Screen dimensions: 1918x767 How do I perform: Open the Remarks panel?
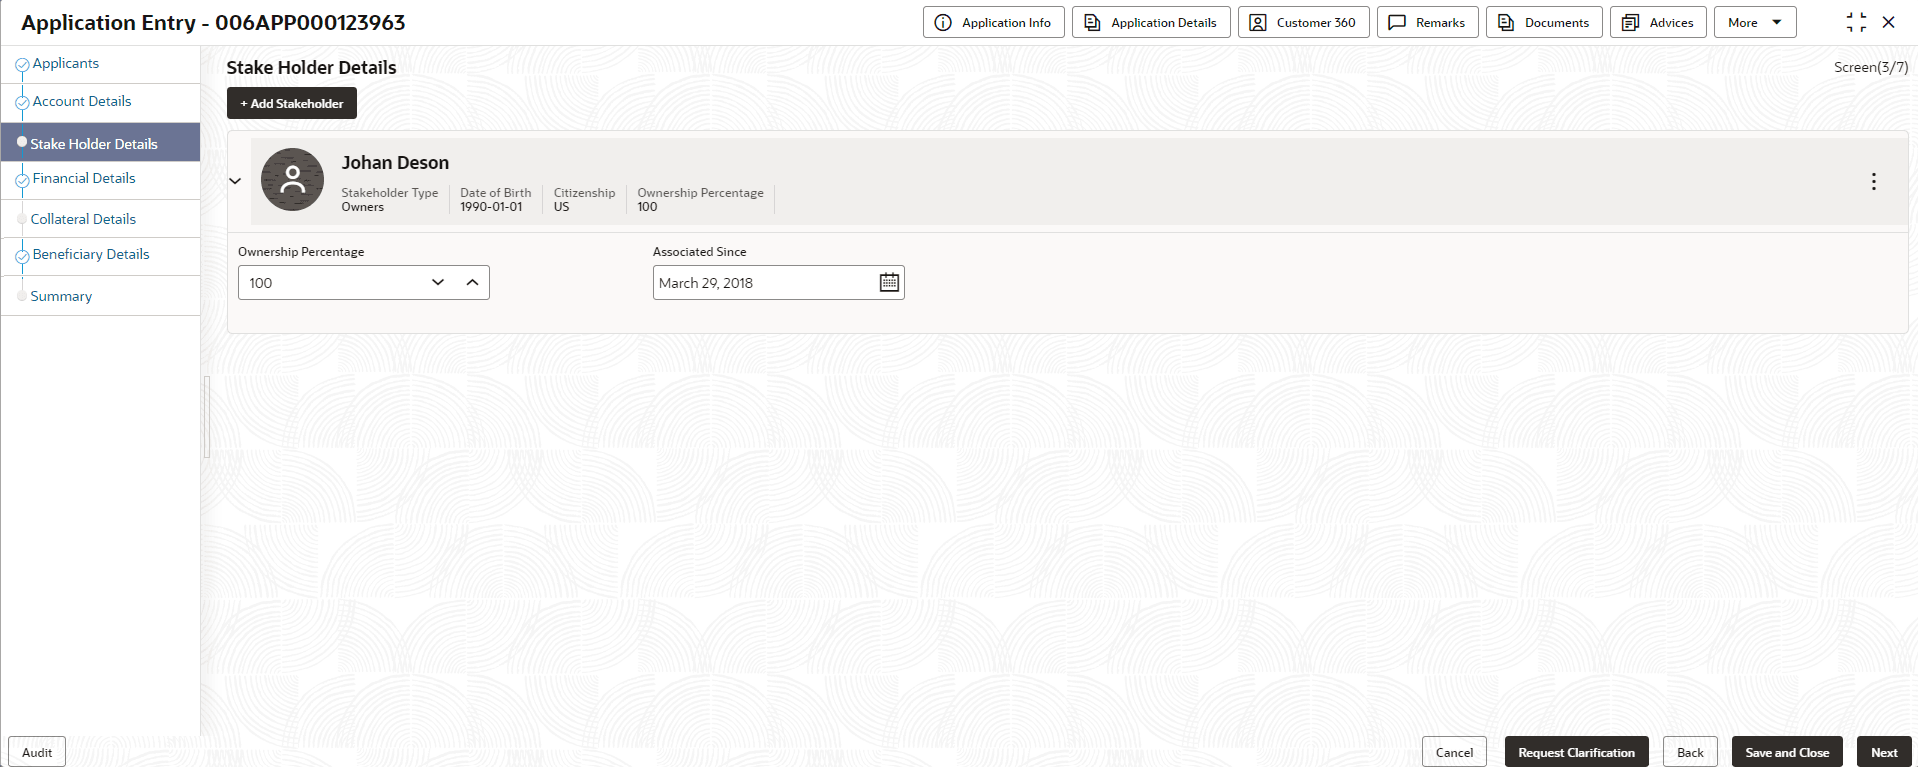1427,22
